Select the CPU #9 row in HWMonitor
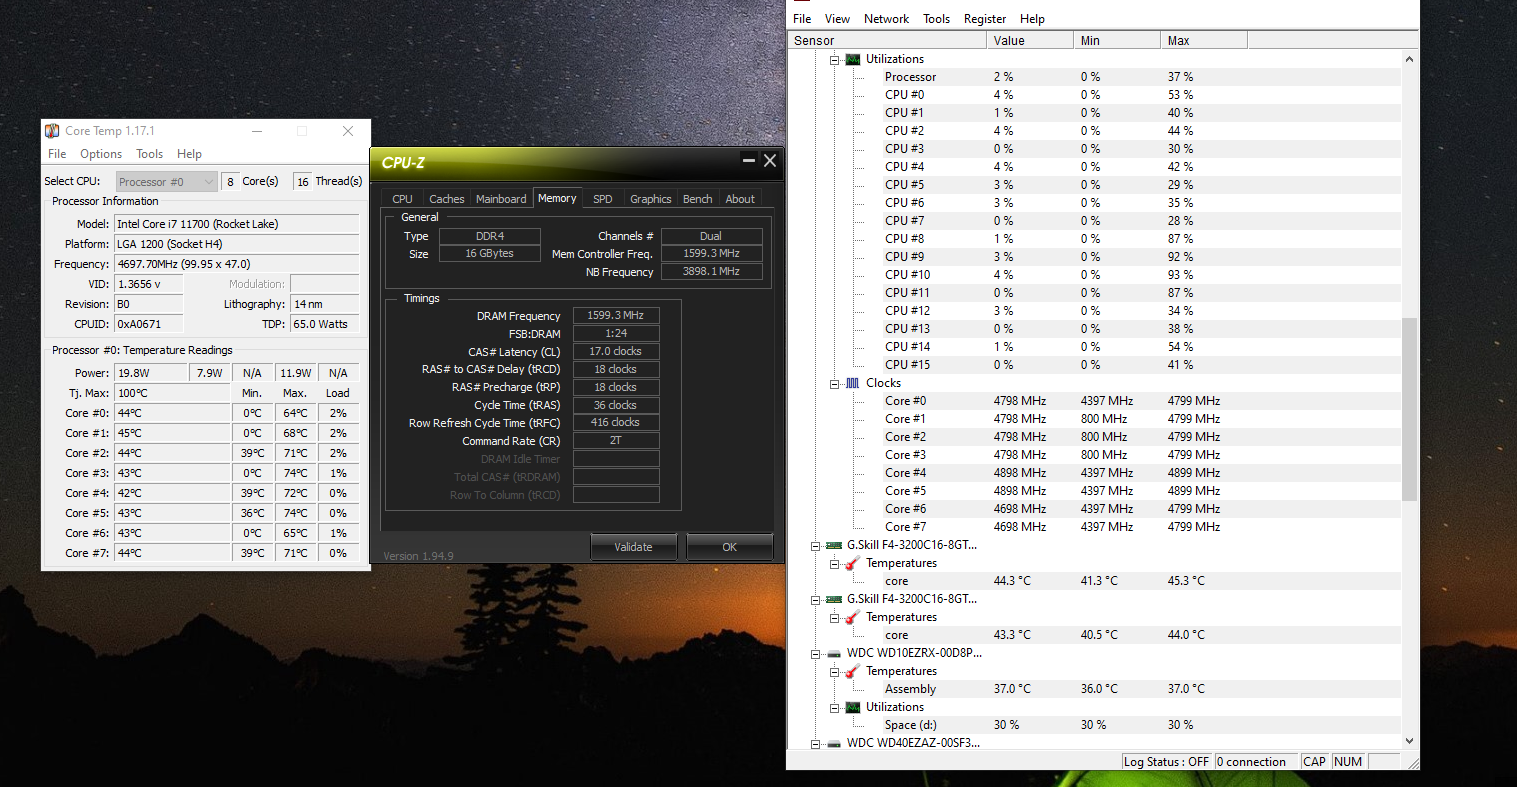 (1095, 257)
